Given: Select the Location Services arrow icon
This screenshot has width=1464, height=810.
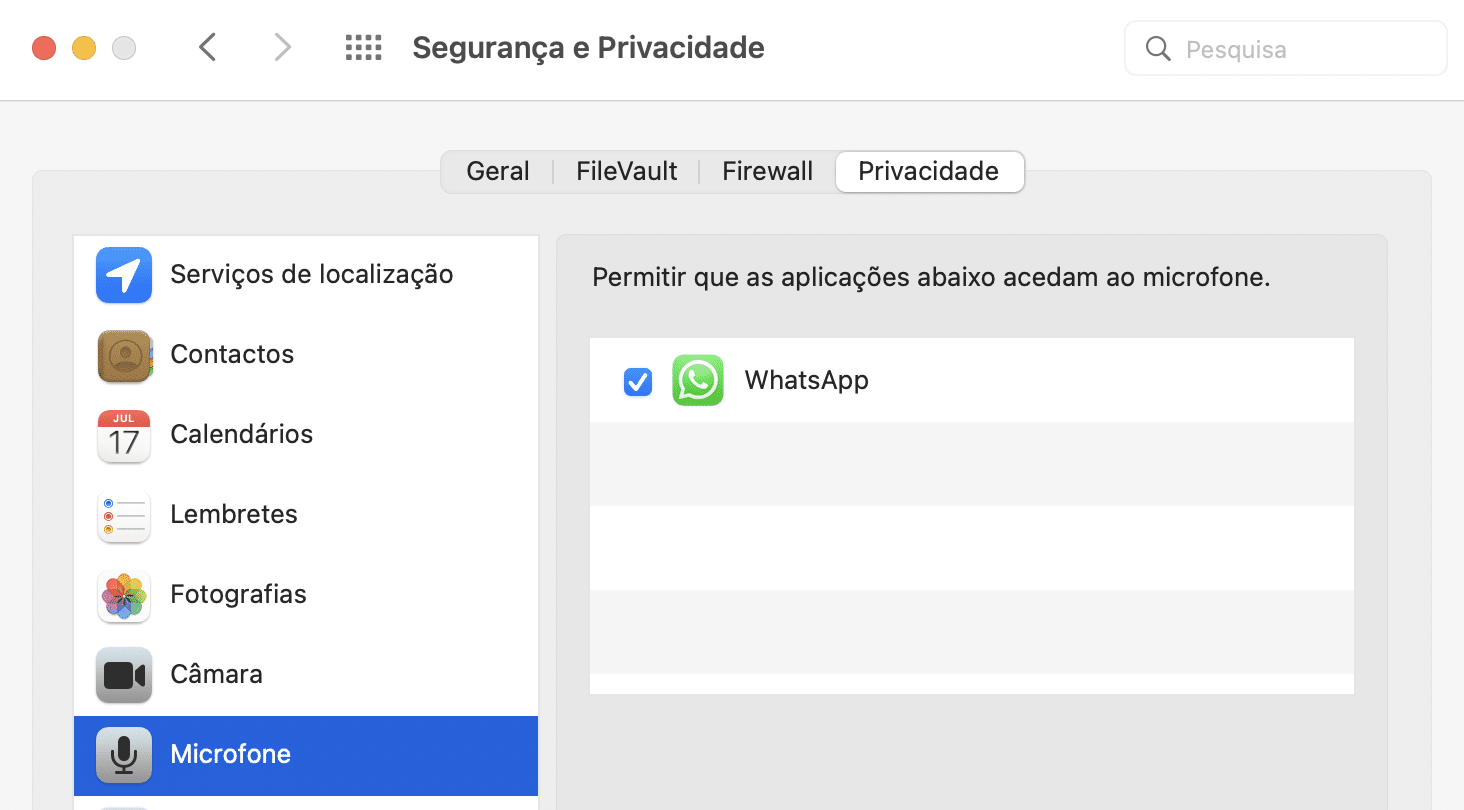Looking at the screenshot, I should point(124,275).
